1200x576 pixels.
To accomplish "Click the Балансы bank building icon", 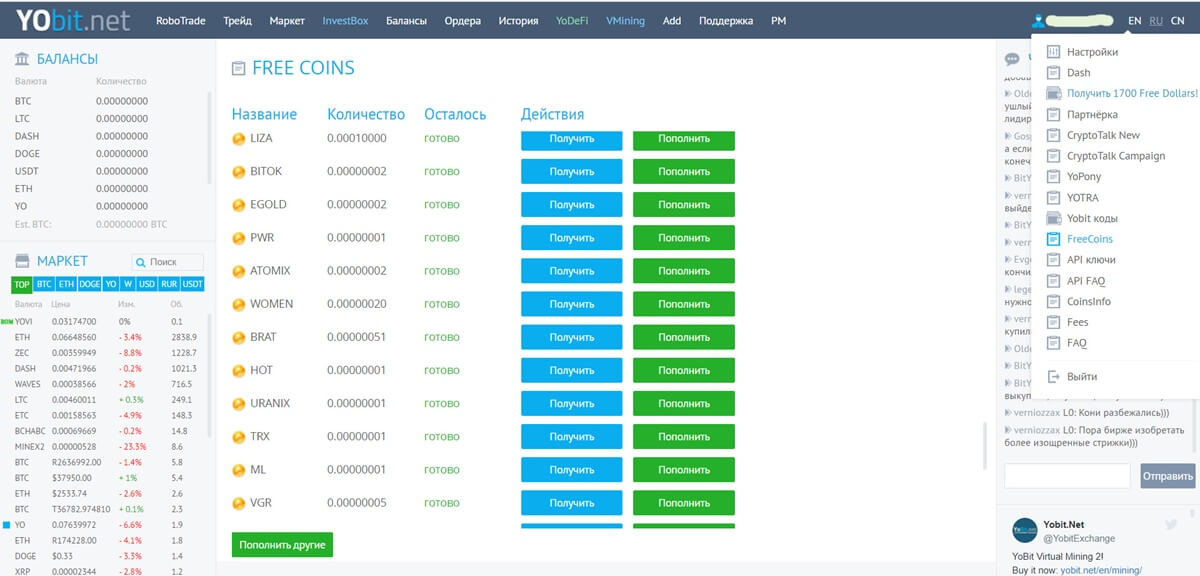I will tap(22, 59).
